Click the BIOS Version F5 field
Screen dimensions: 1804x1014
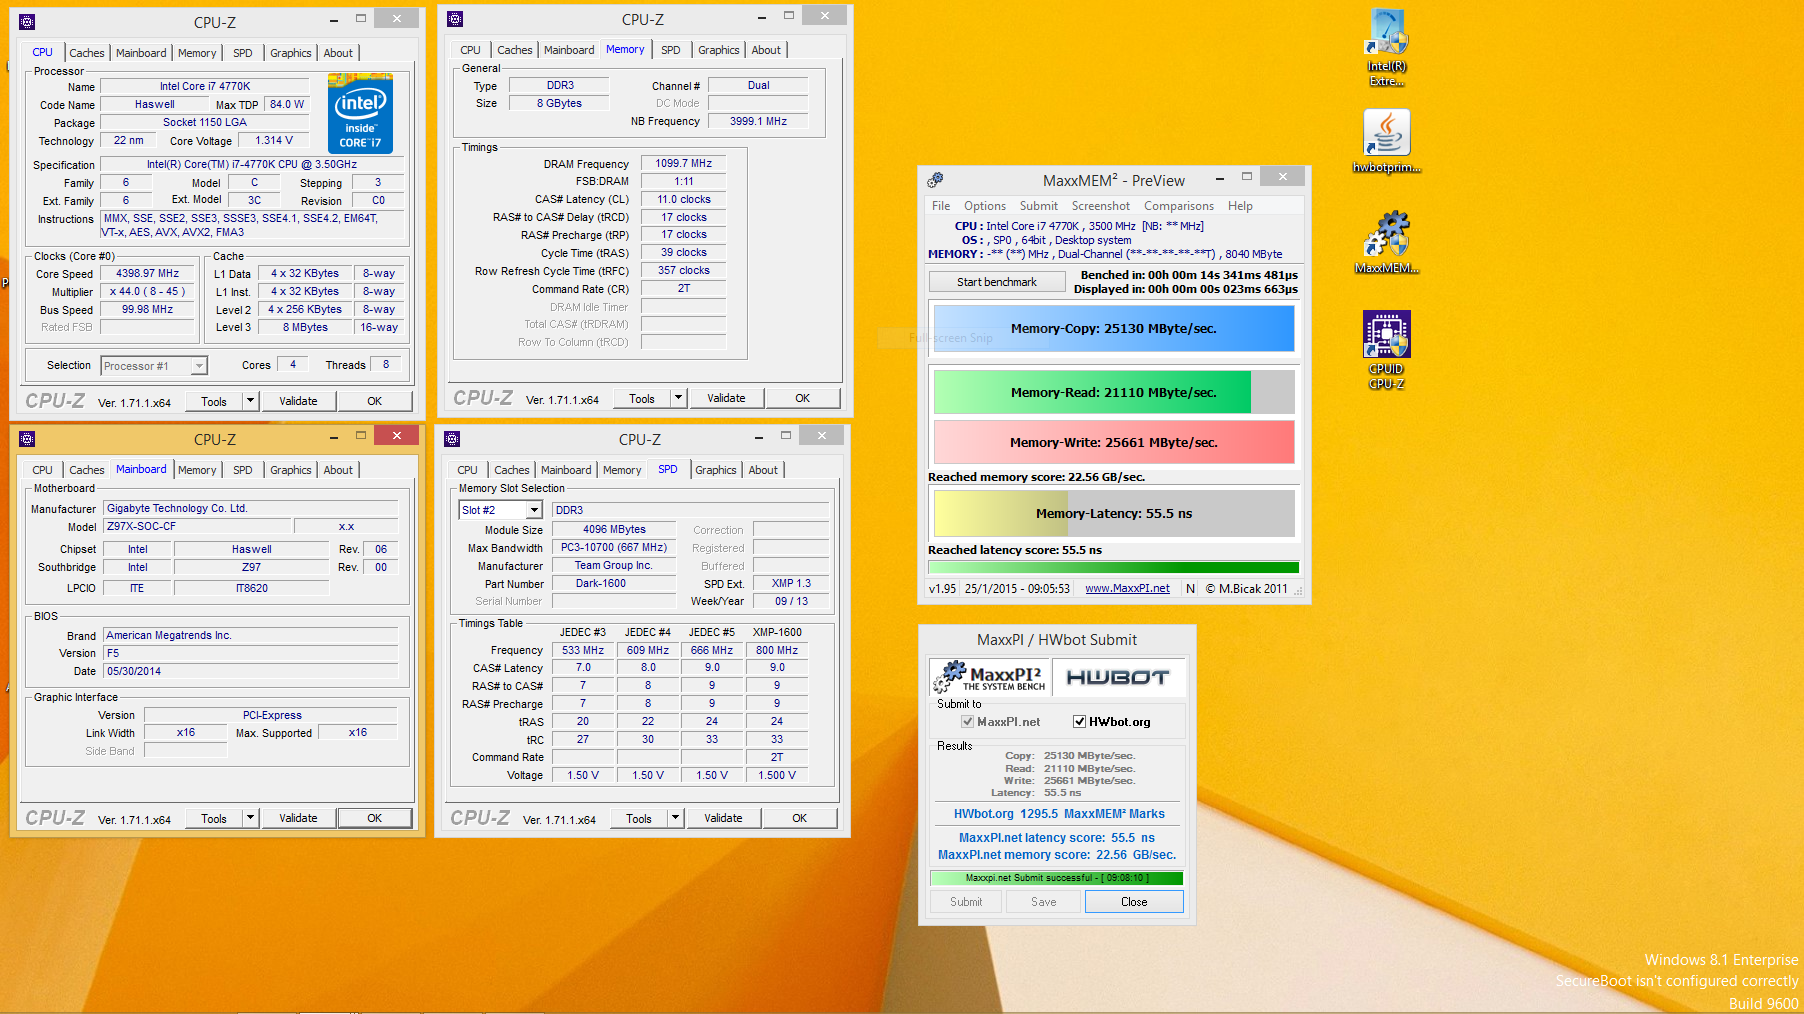click(x=250, y=653)
